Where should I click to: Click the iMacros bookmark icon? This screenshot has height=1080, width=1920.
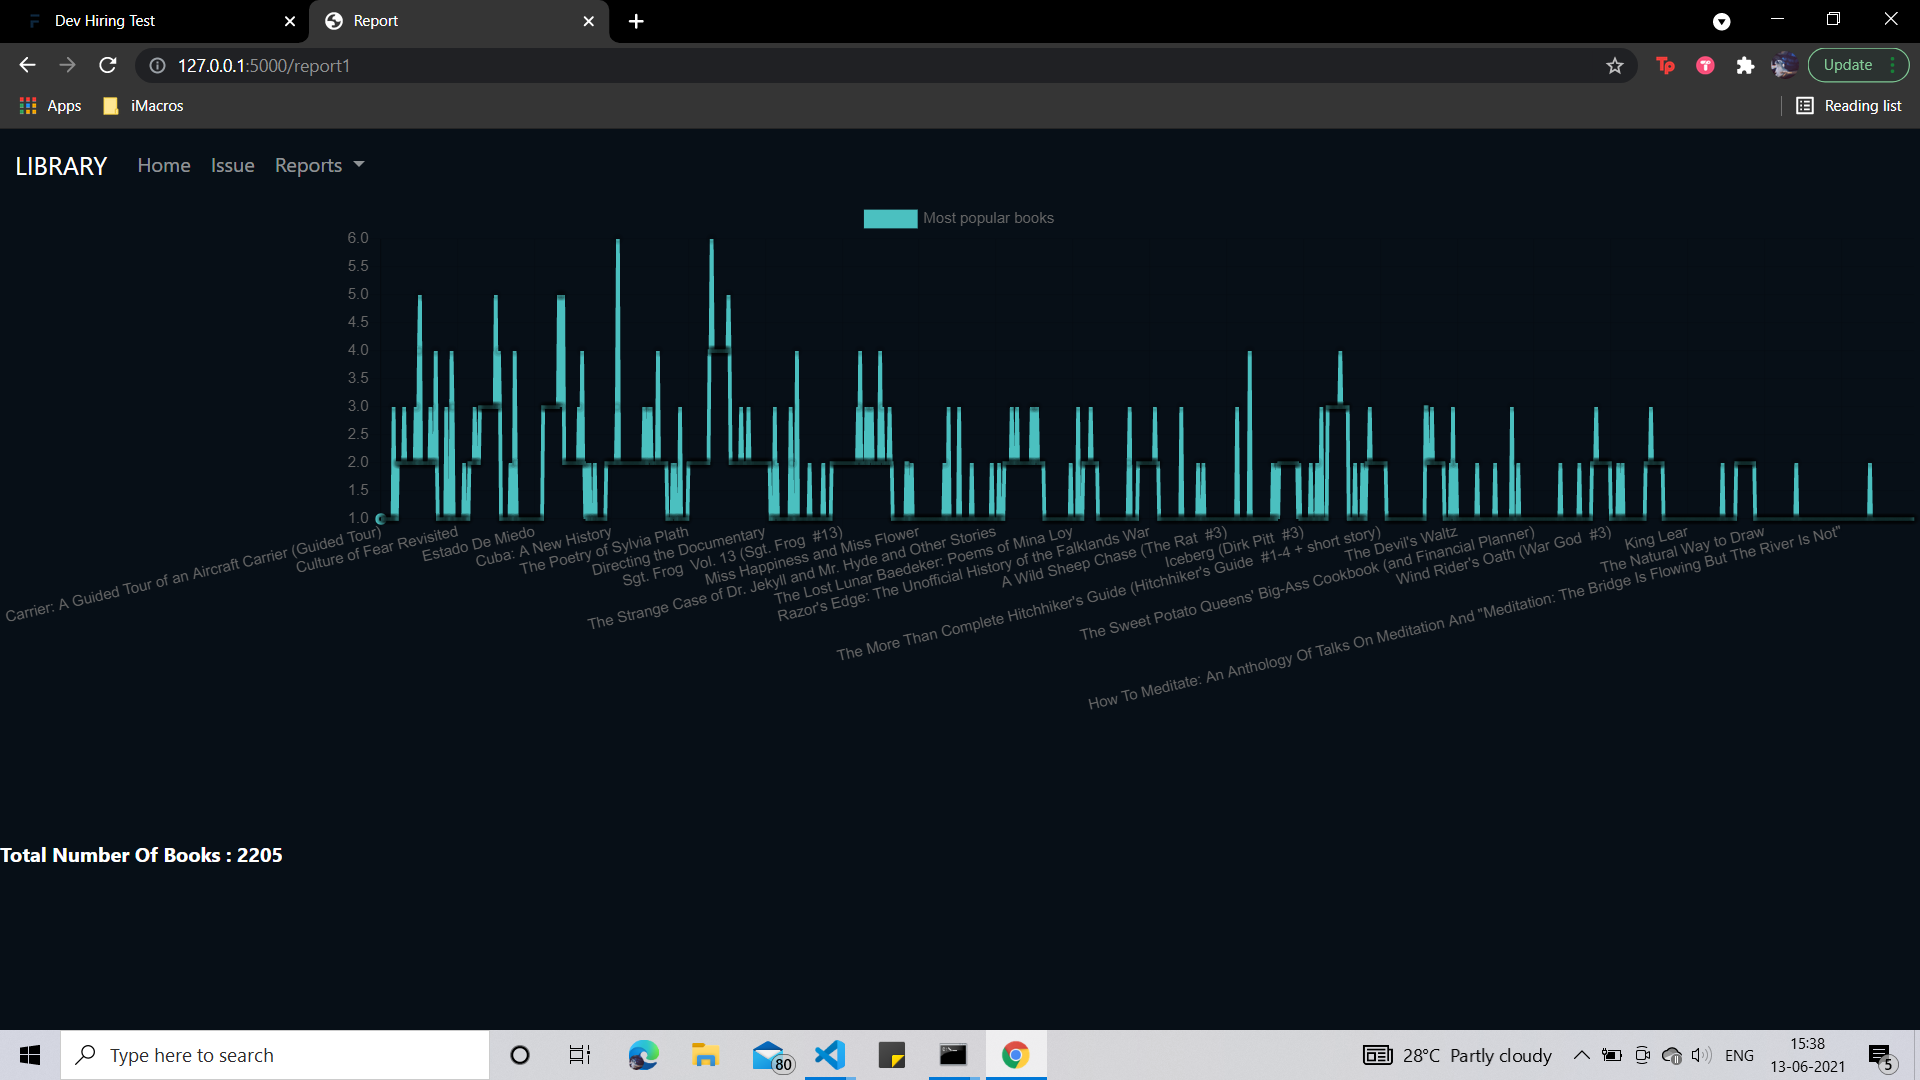[109, 105]
